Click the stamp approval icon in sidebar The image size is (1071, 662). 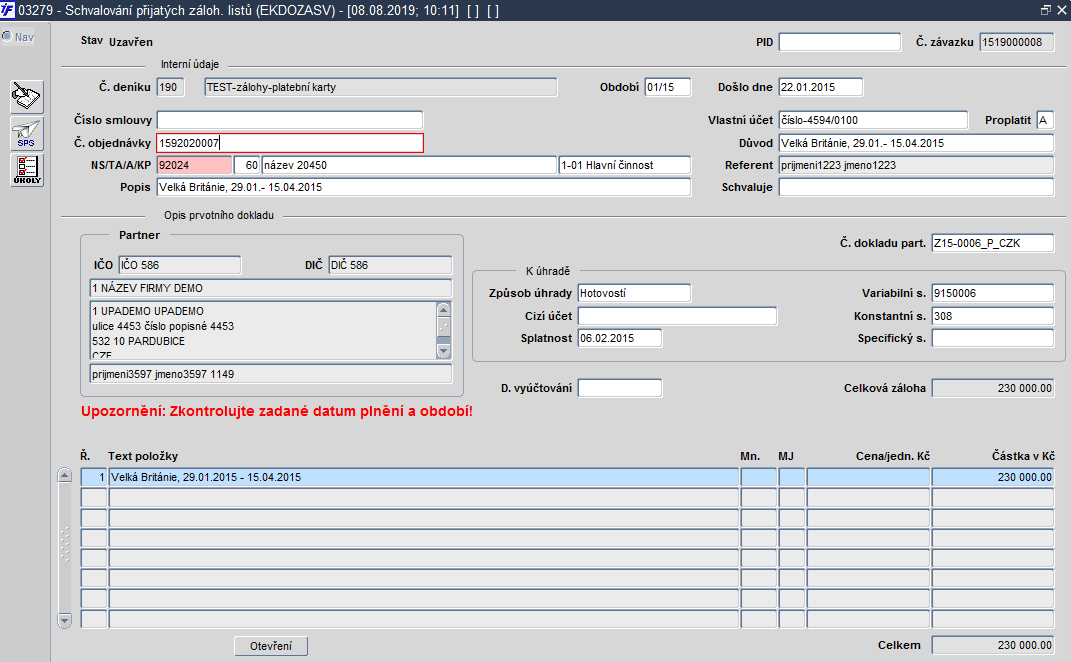(27, 97)
